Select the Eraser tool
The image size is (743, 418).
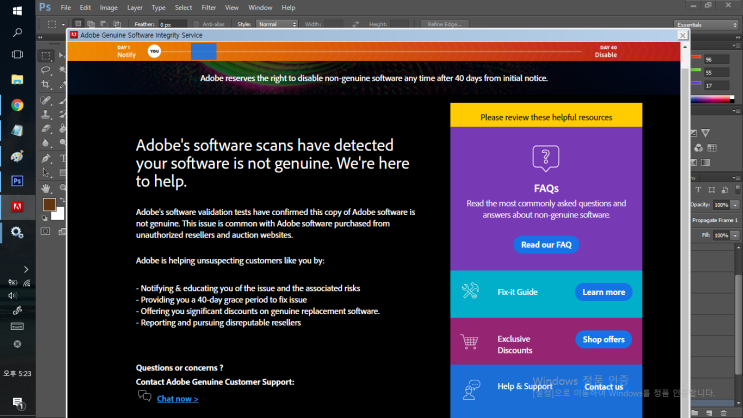point(46,128)
